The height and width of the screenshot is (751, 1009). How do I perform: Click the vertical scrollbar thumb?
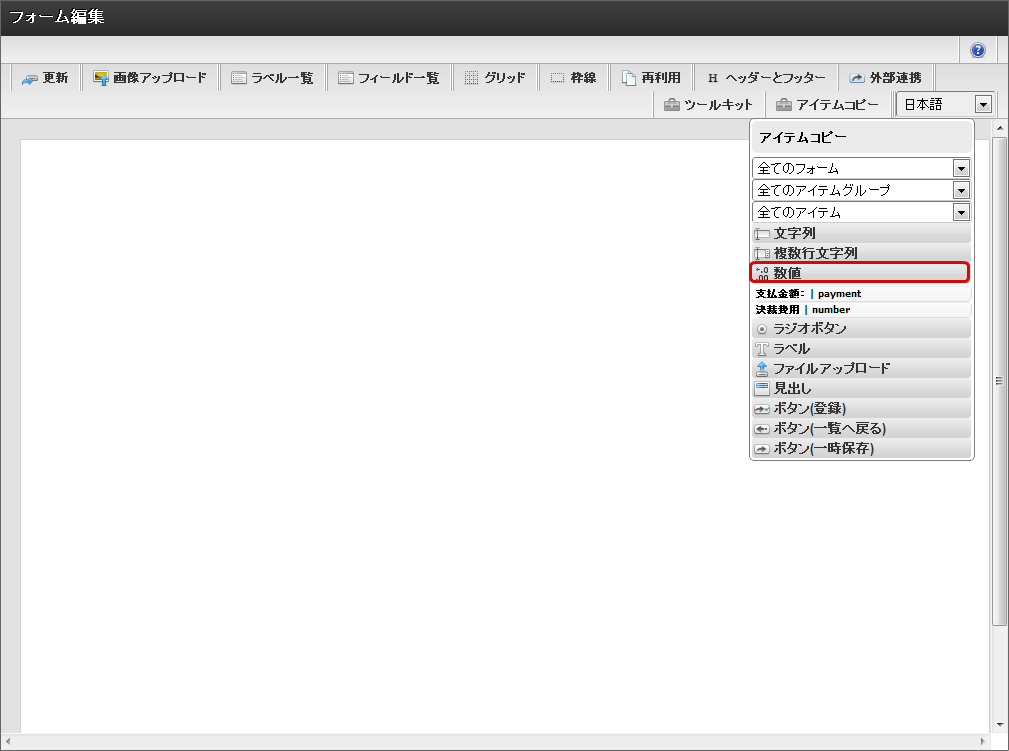click(999, 381)
